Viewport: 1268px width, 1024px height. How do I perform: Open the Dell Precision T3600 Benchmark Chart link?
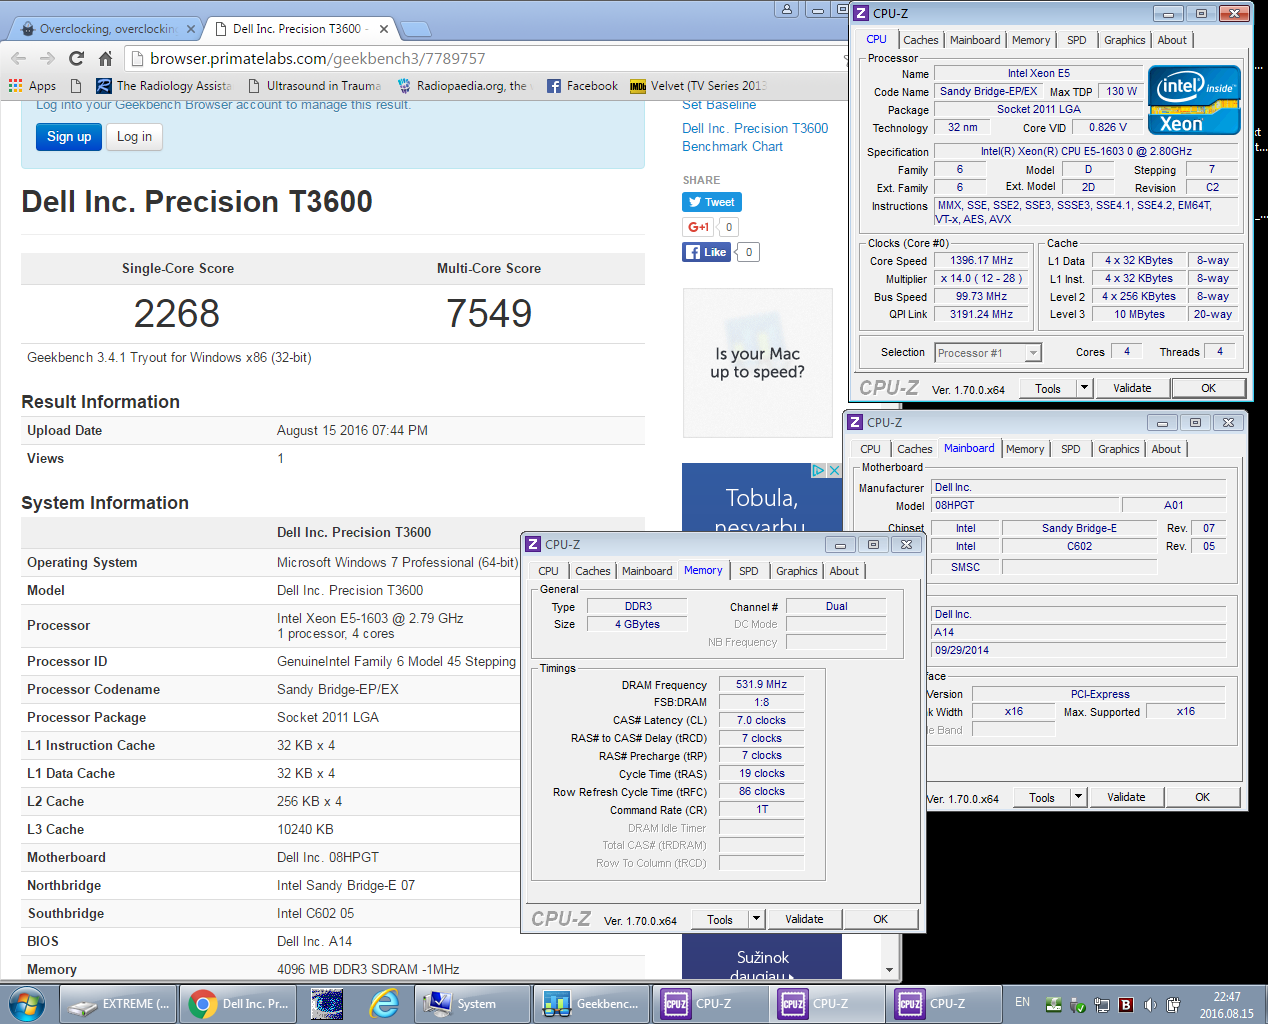click(755, 137)
